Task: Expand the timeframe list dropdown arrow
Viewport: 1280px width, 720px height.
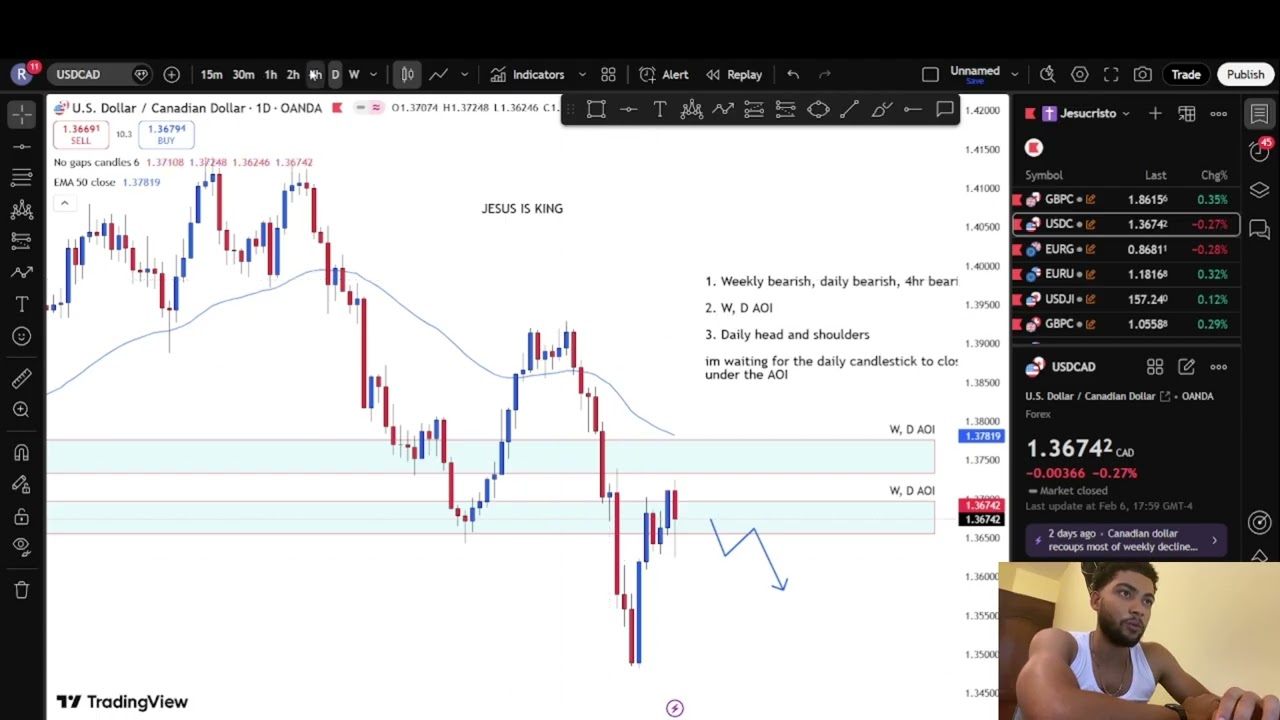Action: pyautogui.click(x=373, y=74)
